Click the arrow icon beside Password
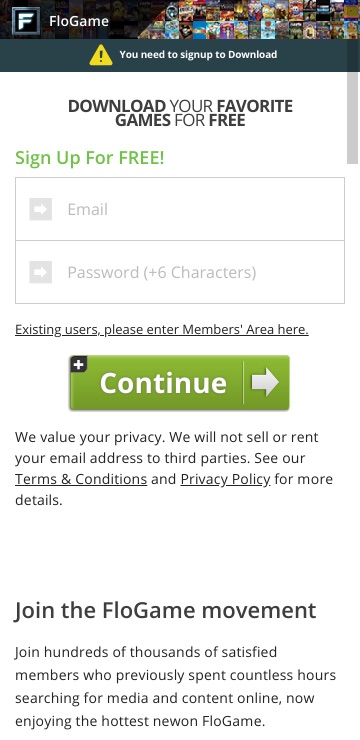The height and width of the screenshot is (740, 360). coord(41,272)
